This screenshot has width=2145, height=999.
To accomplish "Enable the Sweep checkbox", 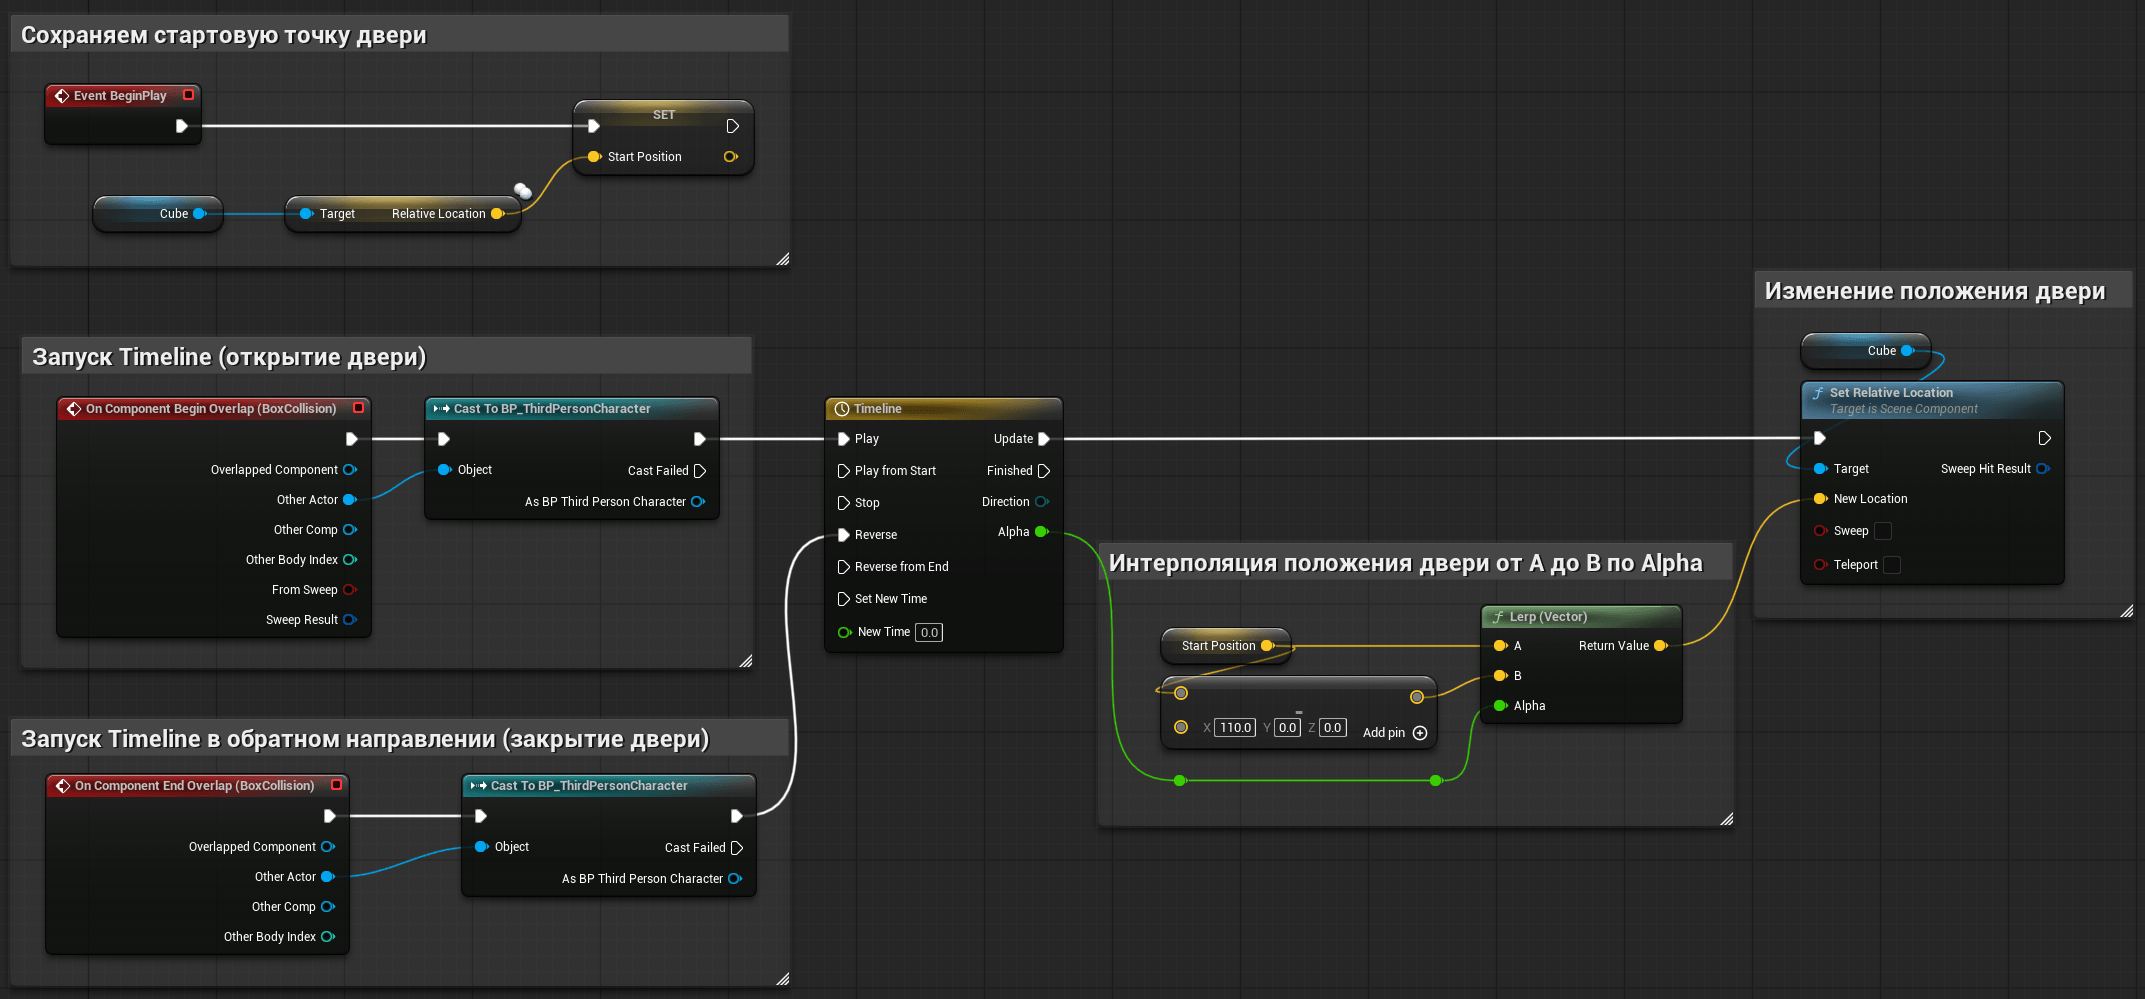I will 1883,531.
